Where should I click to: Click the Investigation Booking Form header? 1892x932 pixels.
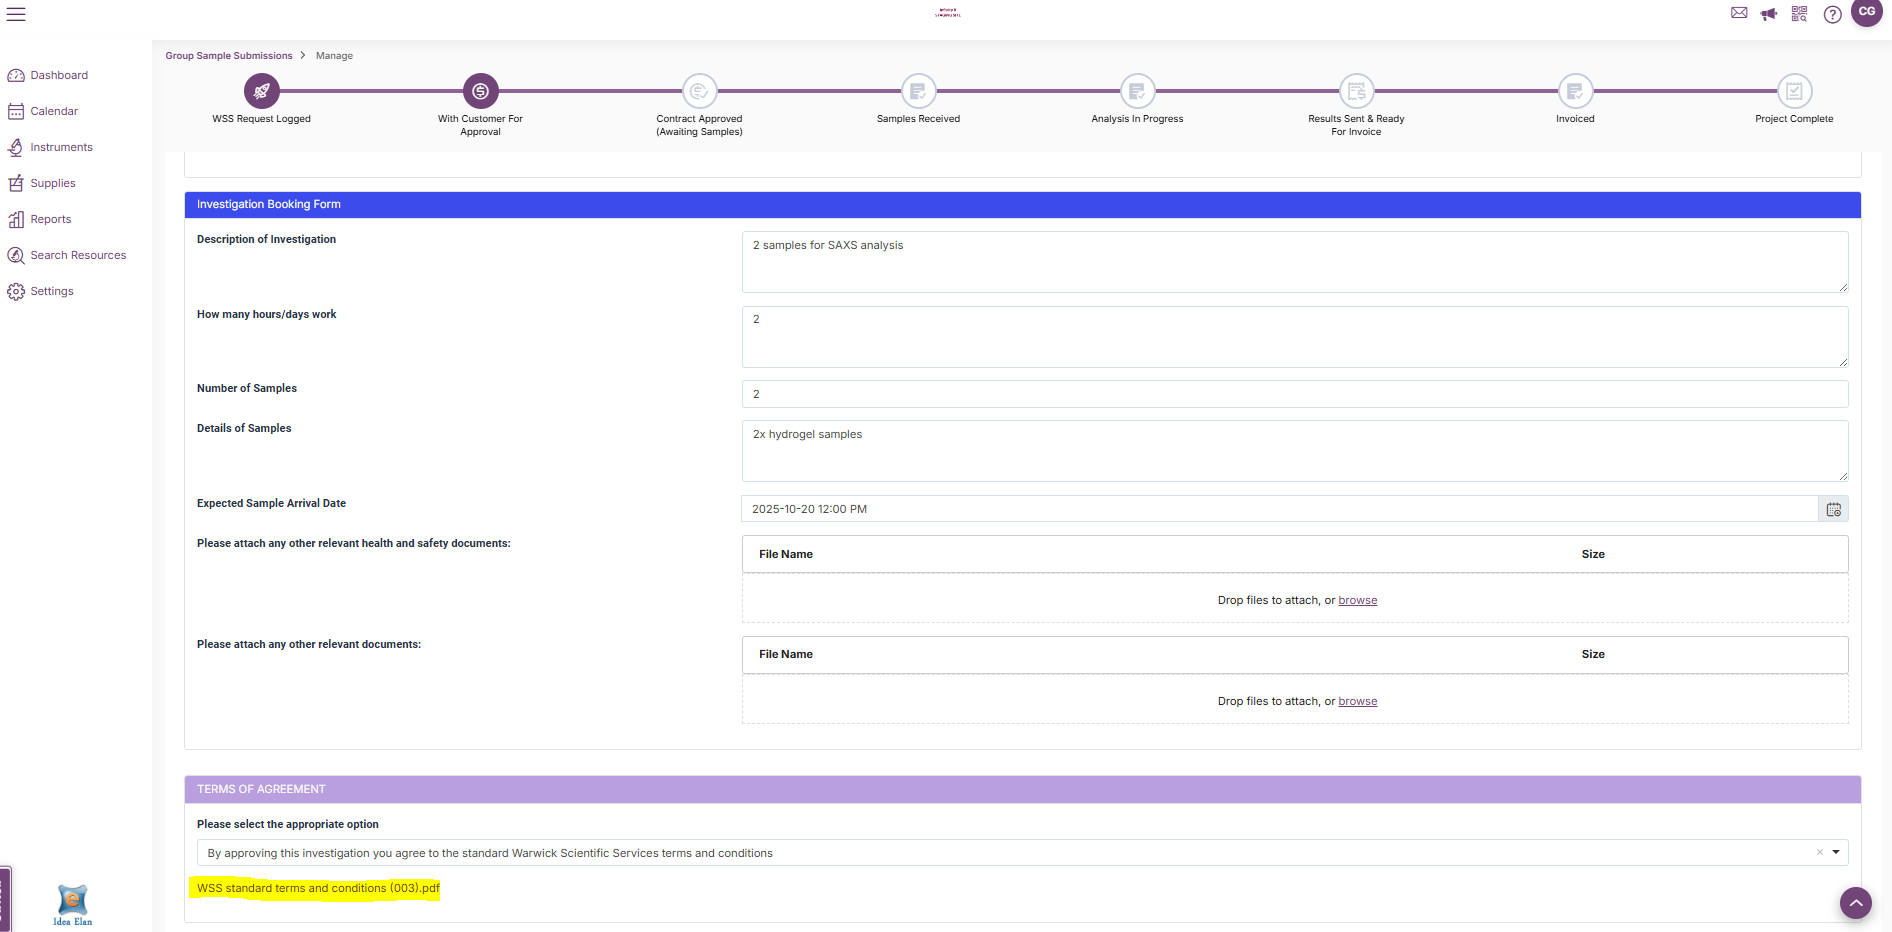[x=1022, y=204]
